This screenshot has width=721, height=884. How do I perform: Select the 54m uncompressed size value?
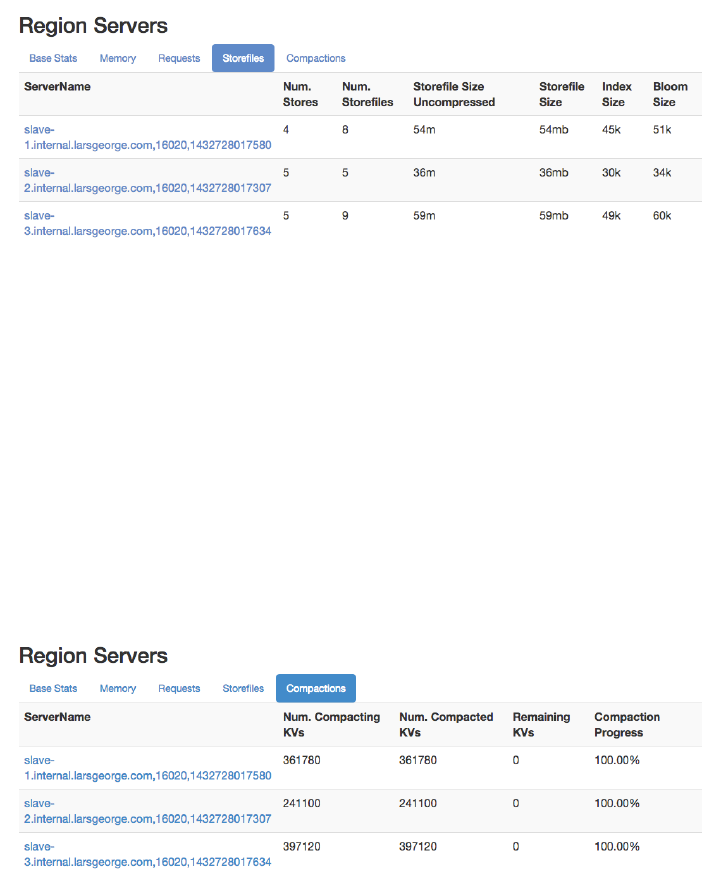[424, 130]
